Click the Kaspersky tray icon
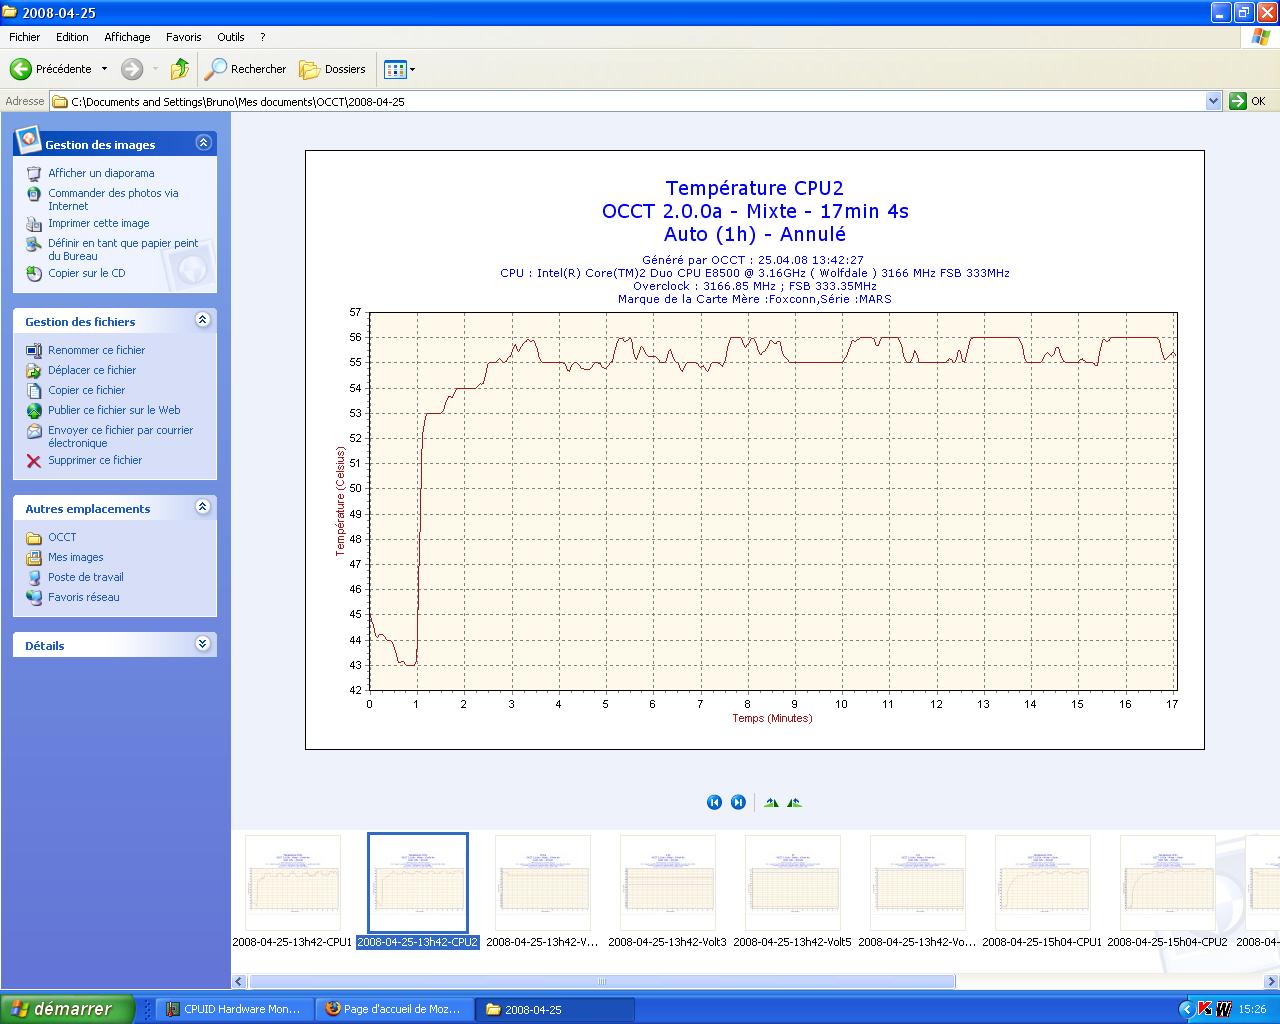Screen dimensions: 1280x1024 pyautogui.click(x=1204, y=1009)
